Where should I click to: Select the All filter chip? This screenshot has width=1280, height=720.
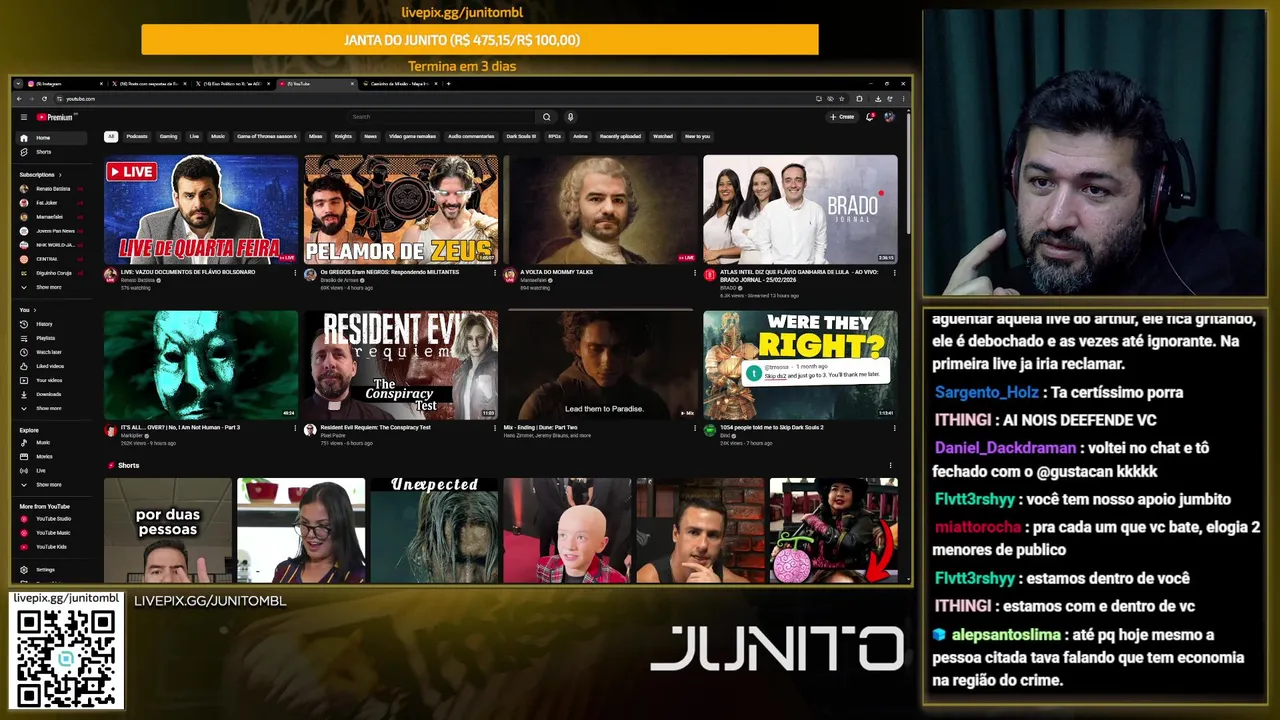click(111, 136)
